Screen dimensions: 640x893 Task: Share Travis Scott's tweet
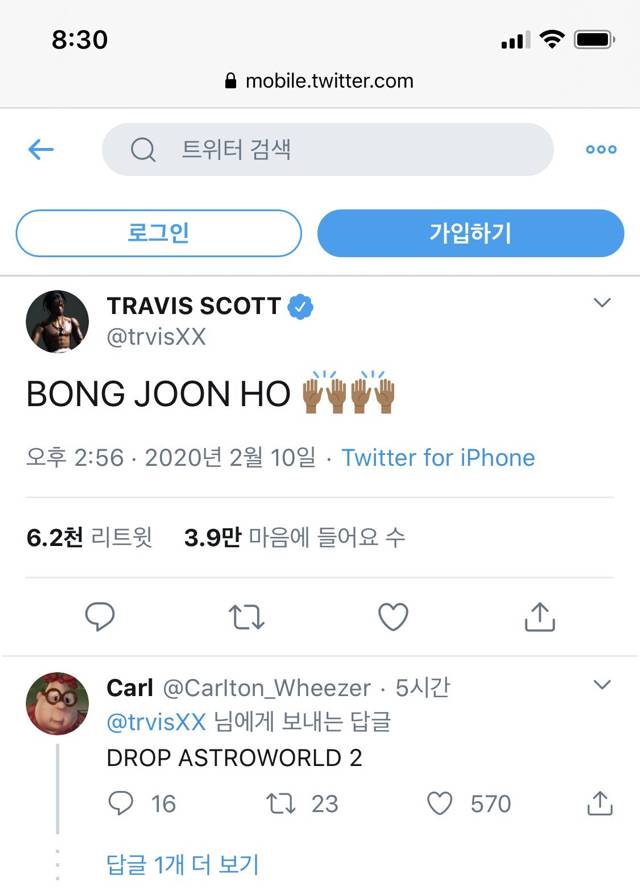539,617
